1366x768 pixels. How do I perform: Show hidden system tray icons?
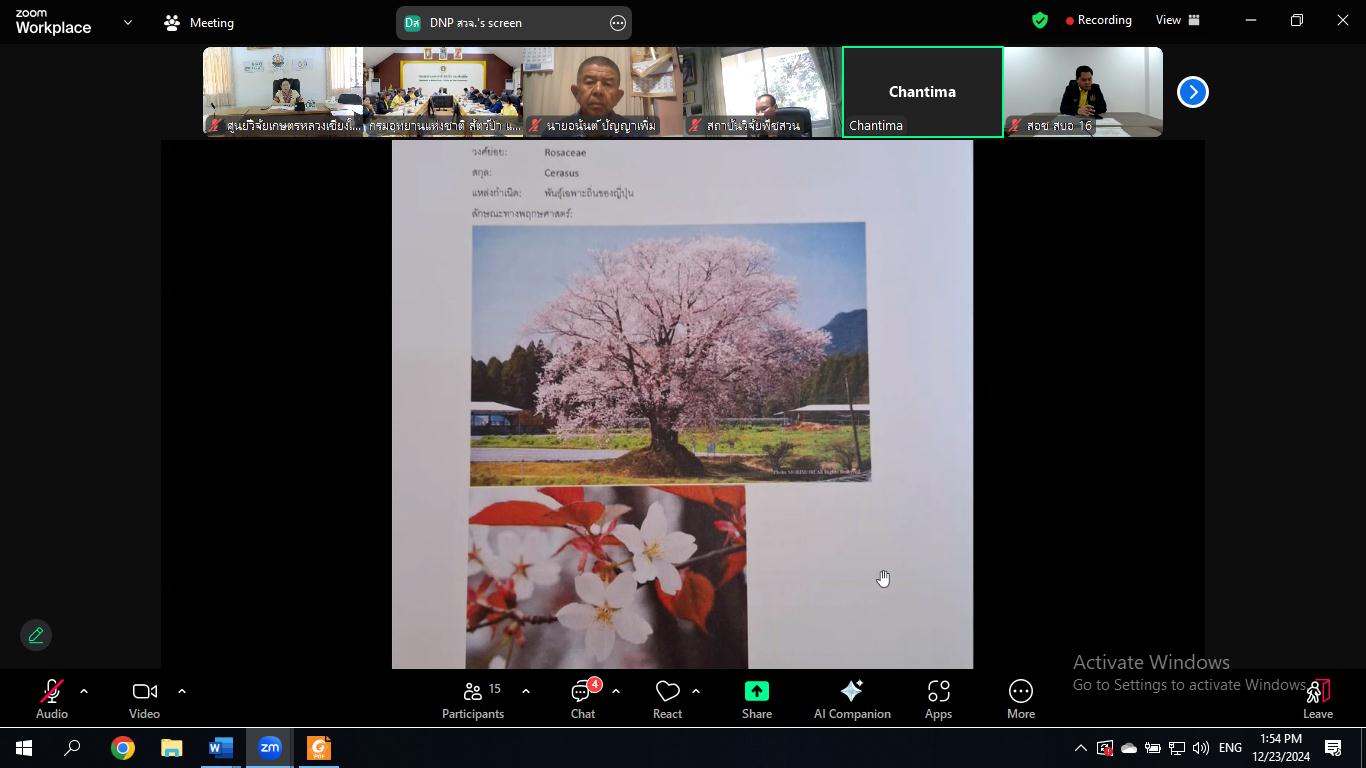1080,748
